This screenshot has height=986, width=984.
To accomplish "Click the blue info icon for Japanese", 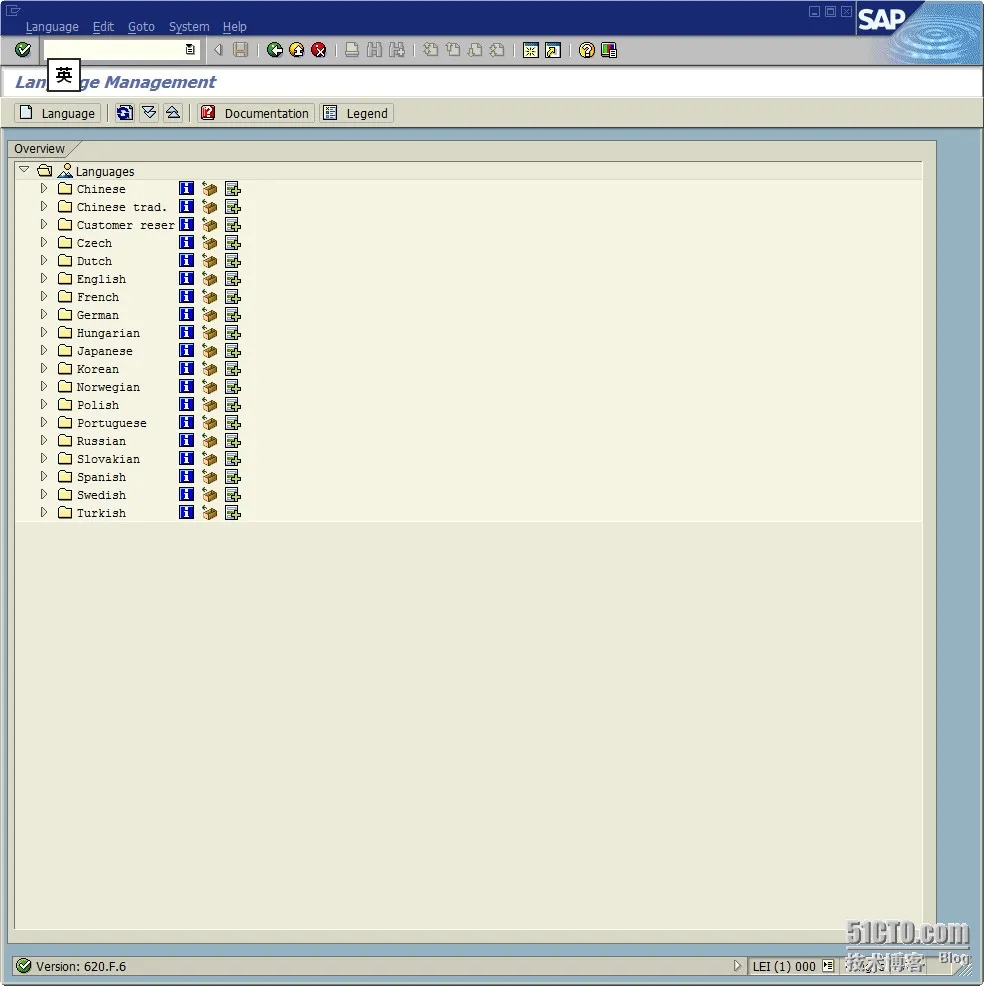I will 186,350.
